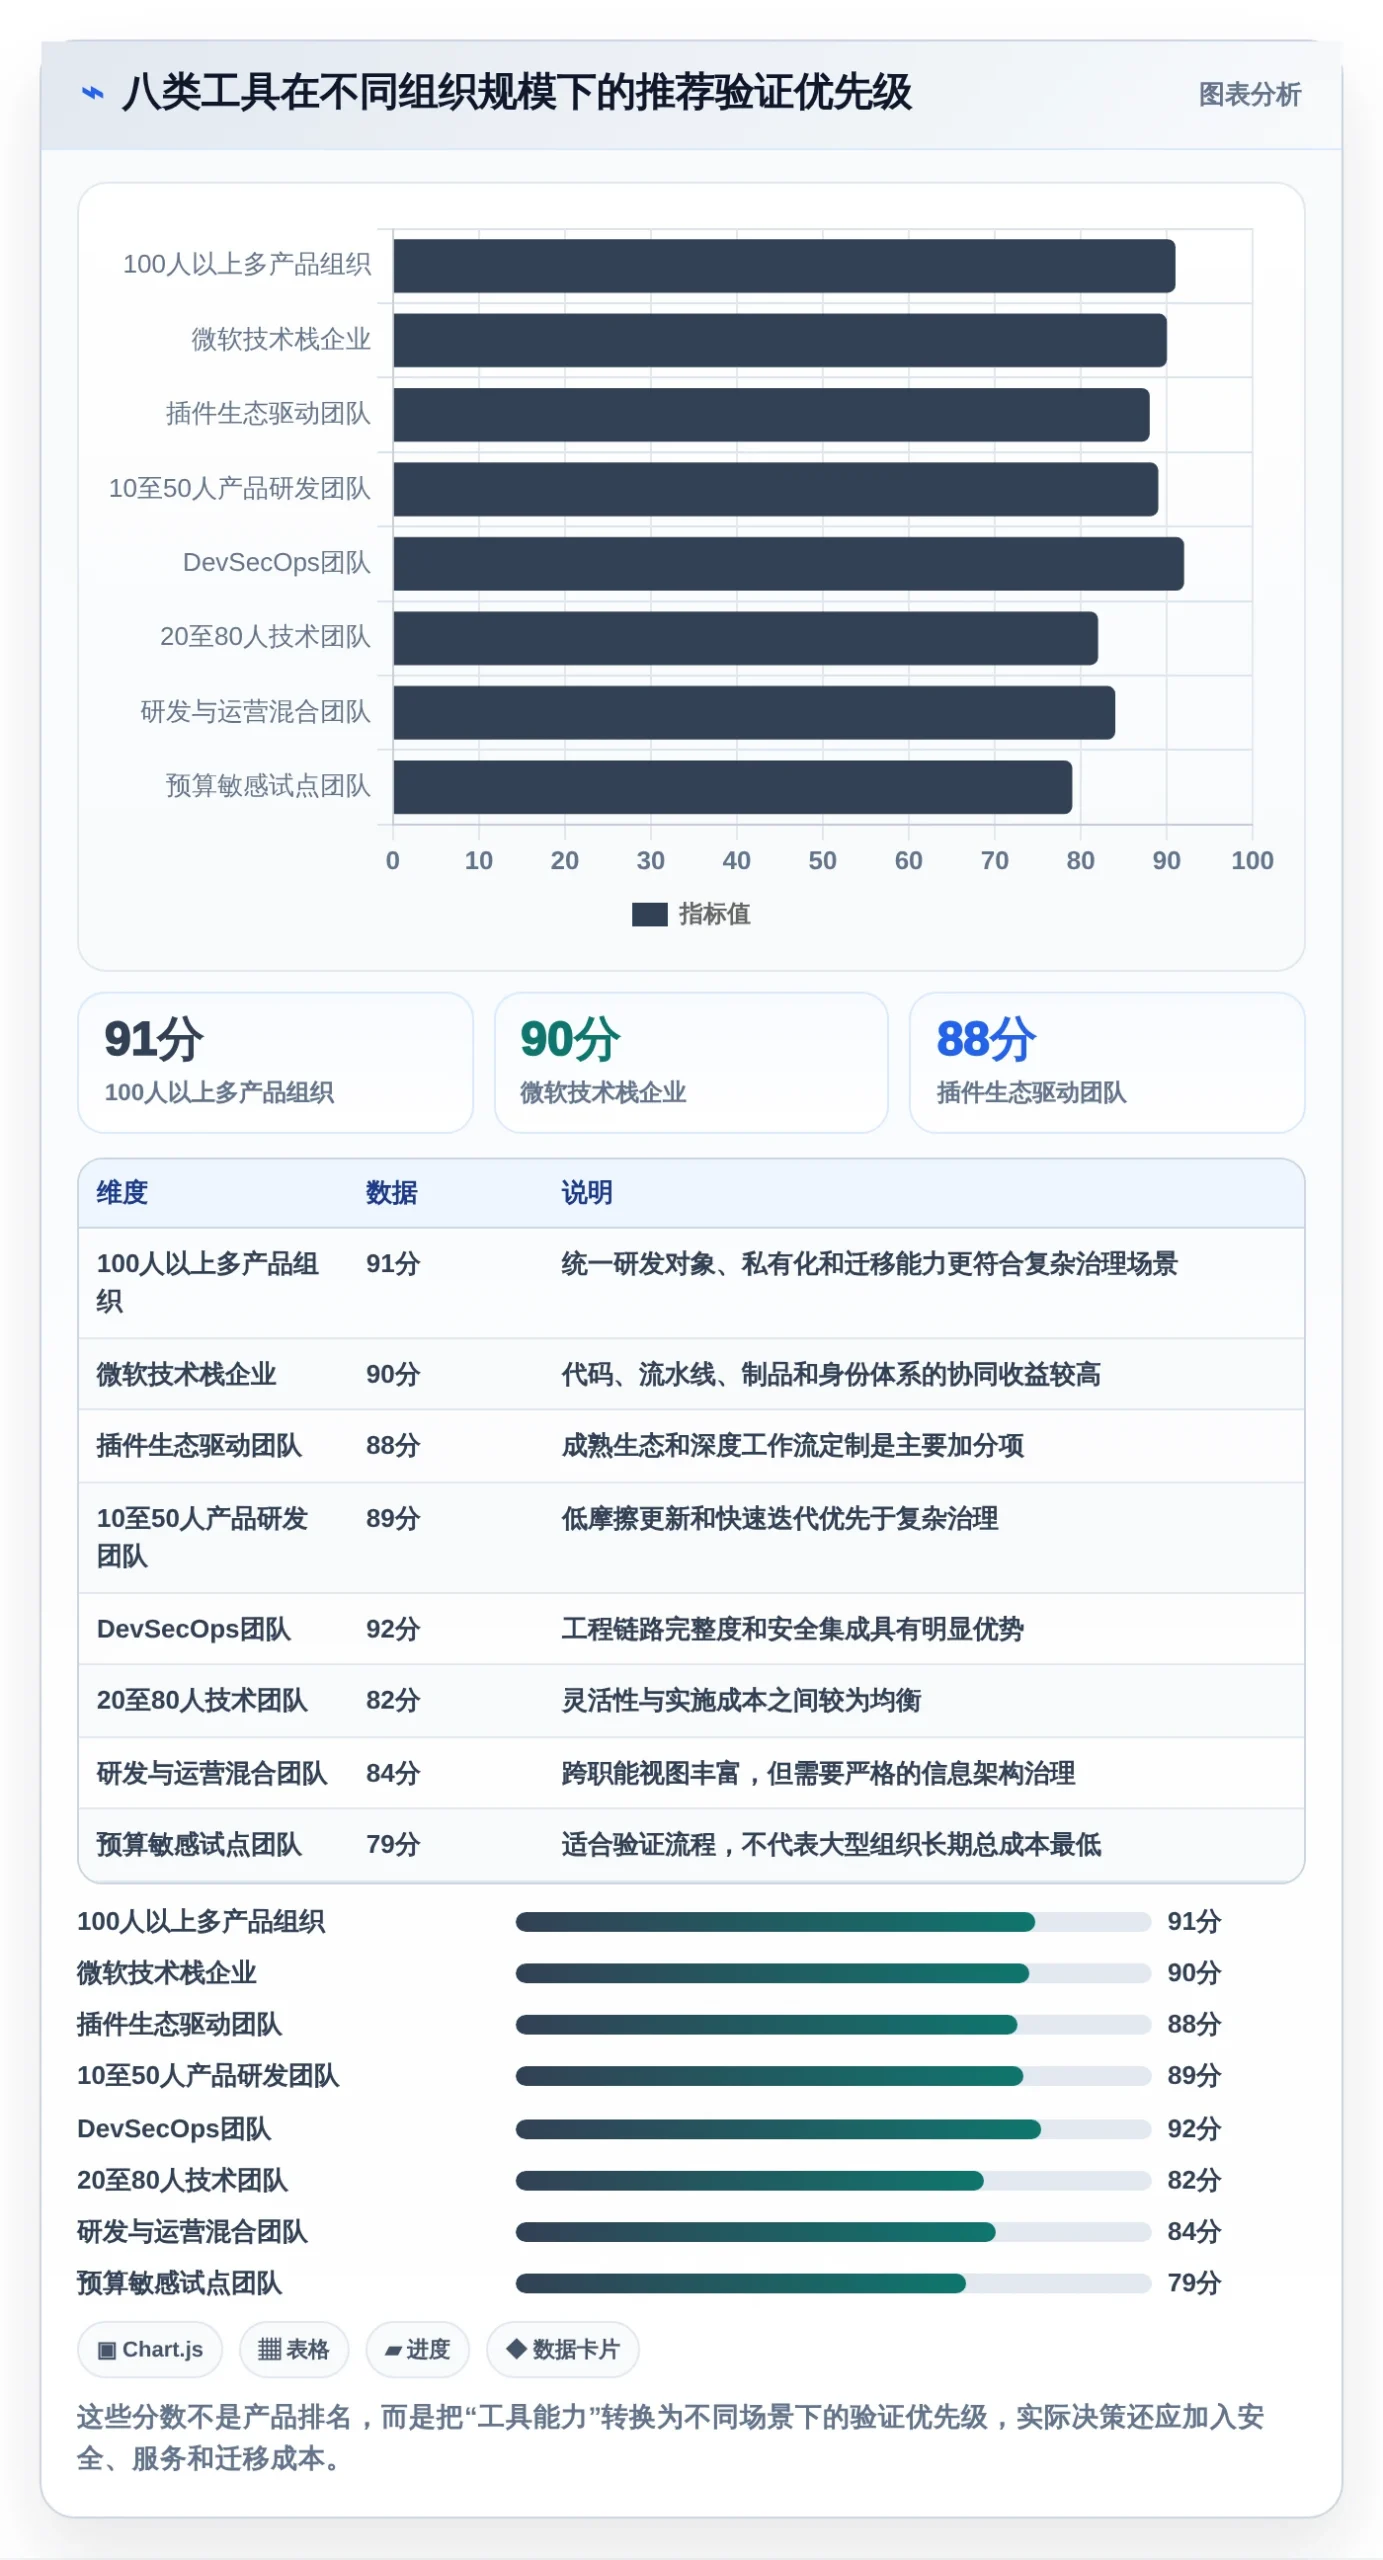This screenshot has width=1383, height=2560.
Task: Click the 指标值 legend text
Action: click(x=714, y=914)
